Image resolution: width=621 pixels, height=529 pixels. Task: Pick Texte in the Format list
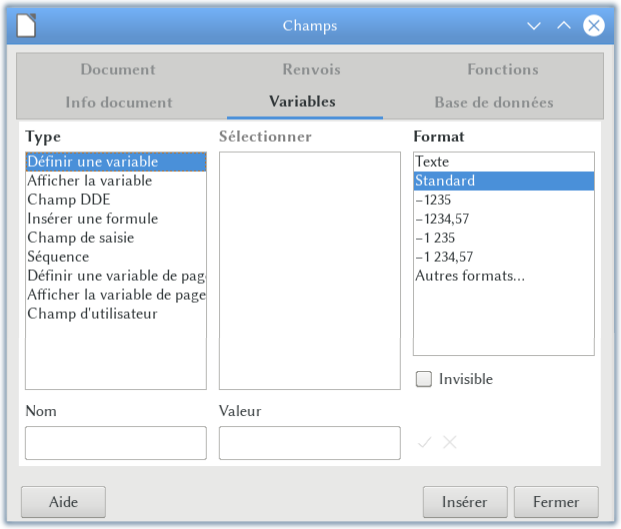coord(432,162)
